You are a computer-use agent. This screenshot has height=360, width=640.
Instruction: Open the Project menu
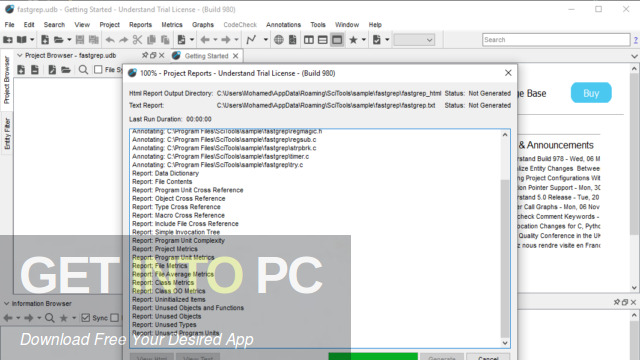tap(109, 24)
